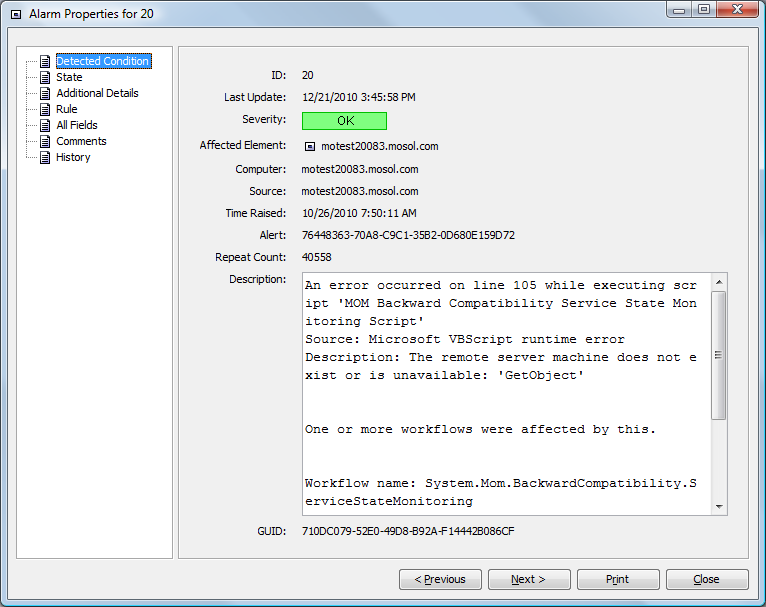Click the Description scrollbar thumb
The height and width of the screenshot is (607, 766).
719,356
